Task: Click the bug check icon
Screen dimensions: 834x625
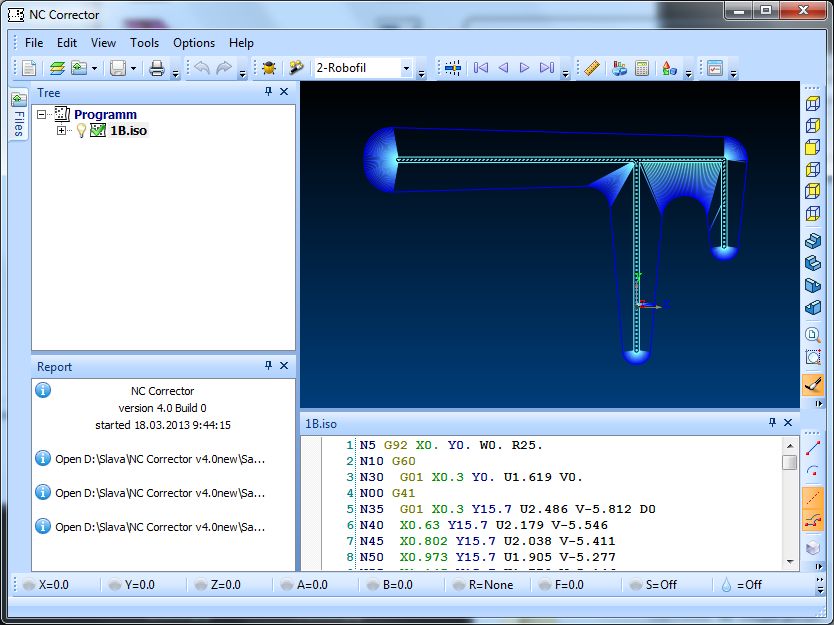Action: click(269, 68)
